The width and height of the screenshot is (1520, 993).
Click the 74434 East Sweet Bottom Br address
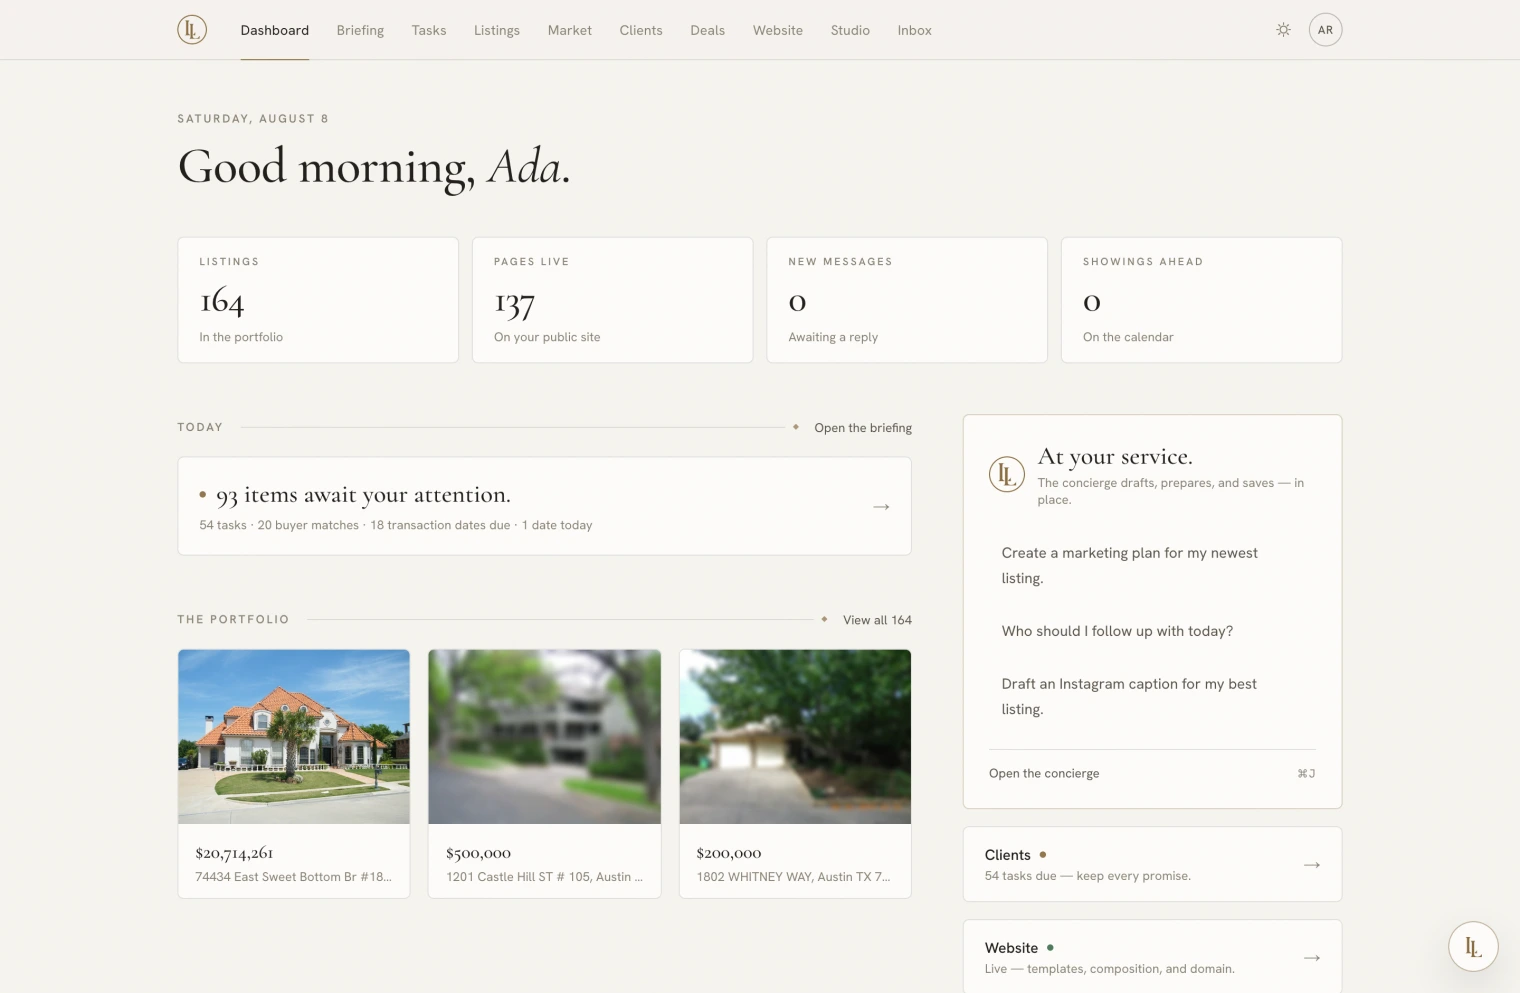(293, 877)
